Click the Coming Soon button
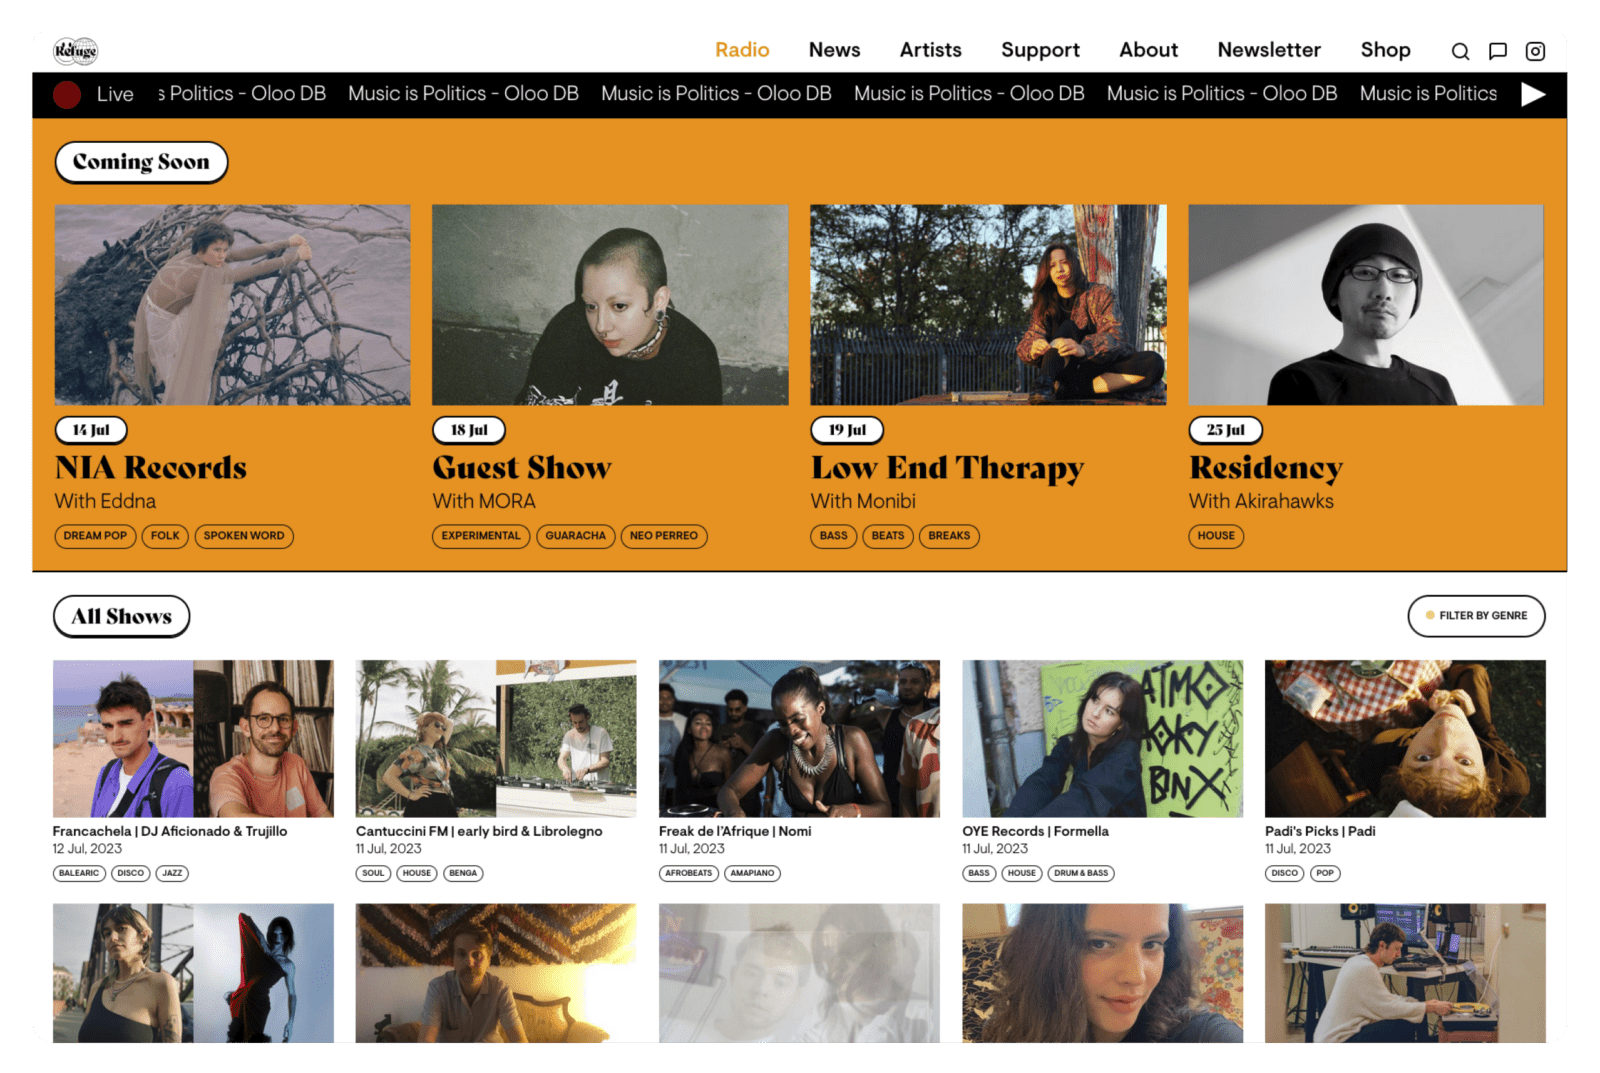 click(141, 162)
